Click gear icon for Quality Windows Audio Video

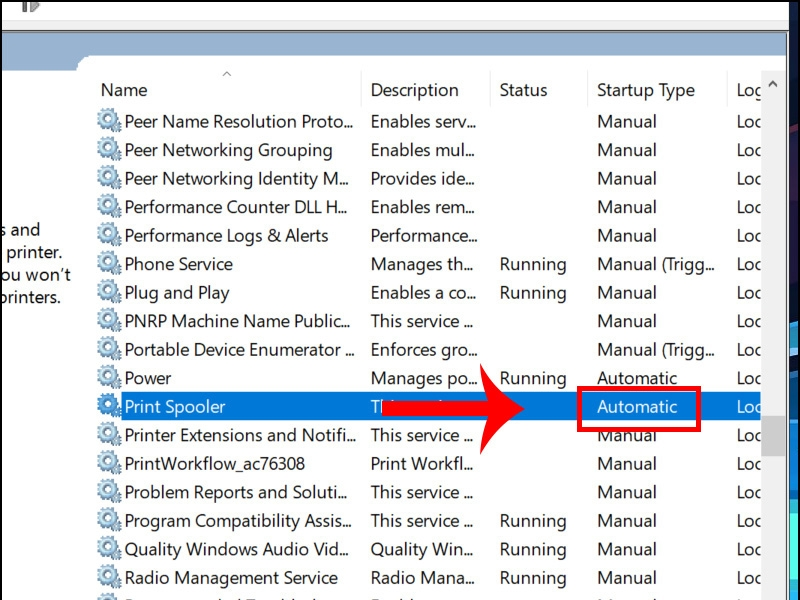pos(109,549)
